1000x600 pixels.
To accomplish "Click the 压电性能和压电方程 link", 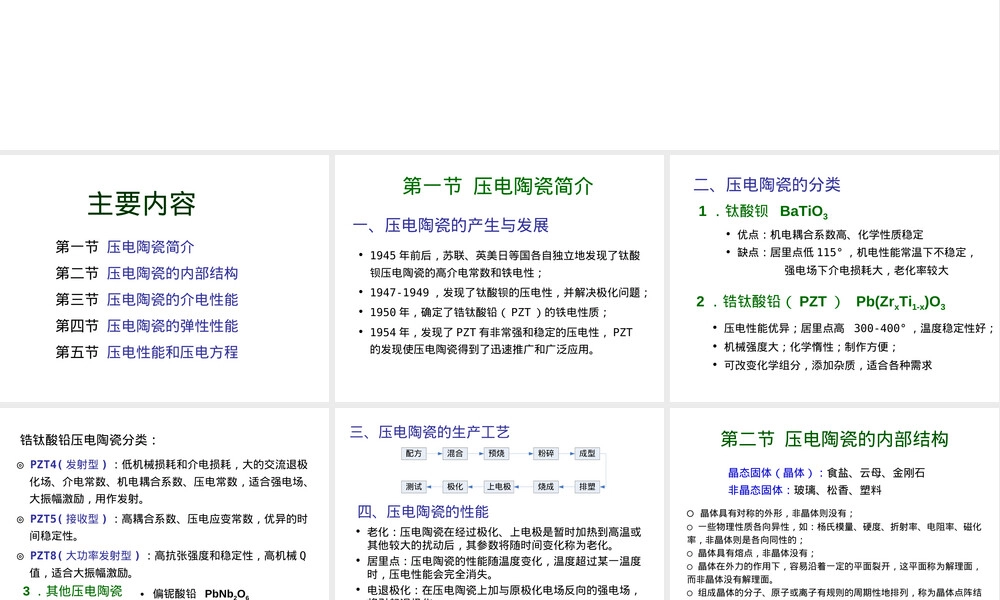I will (x=172, y=352).
